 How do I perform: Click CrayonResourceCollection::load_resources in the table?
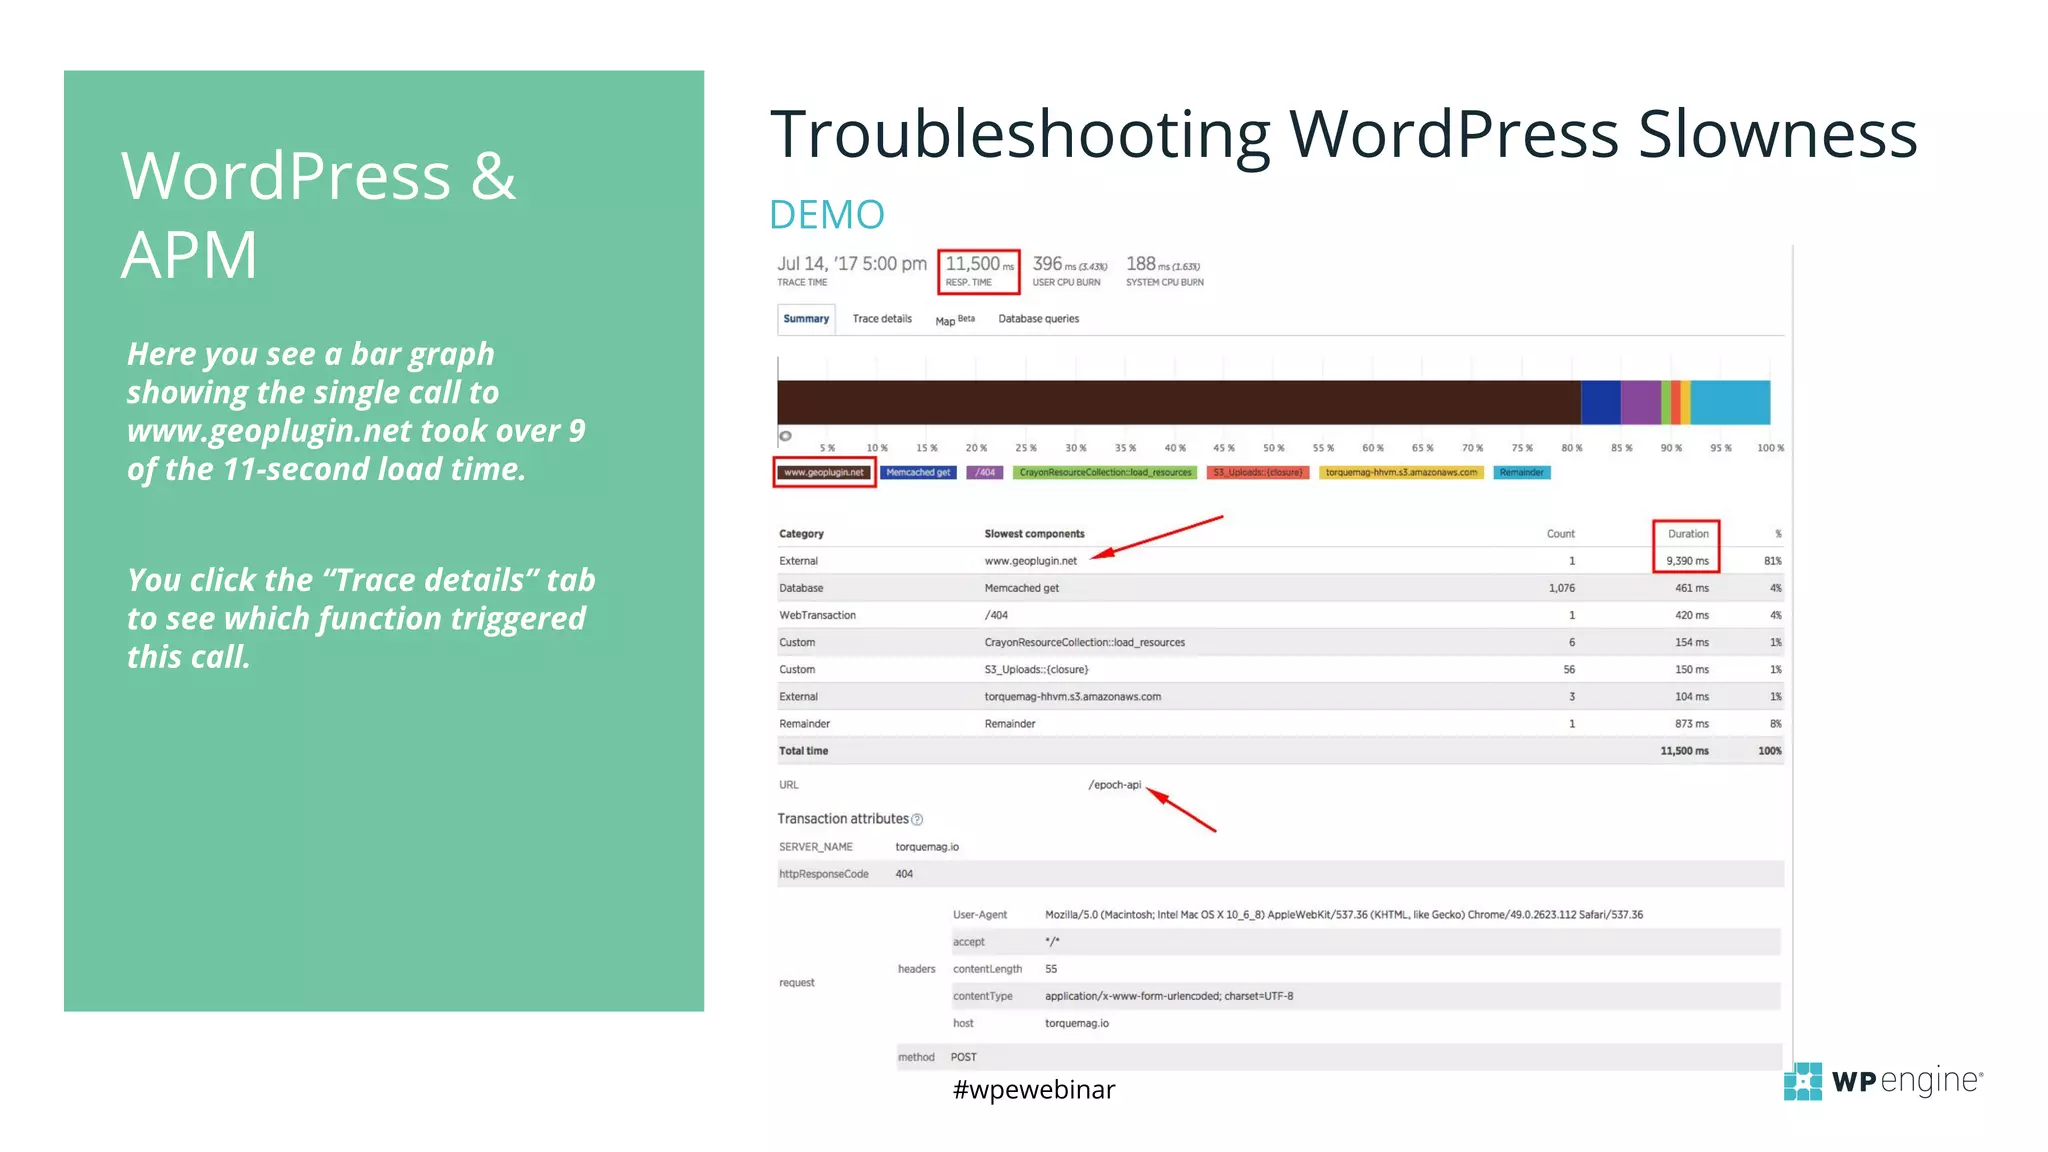point(1084,642)
